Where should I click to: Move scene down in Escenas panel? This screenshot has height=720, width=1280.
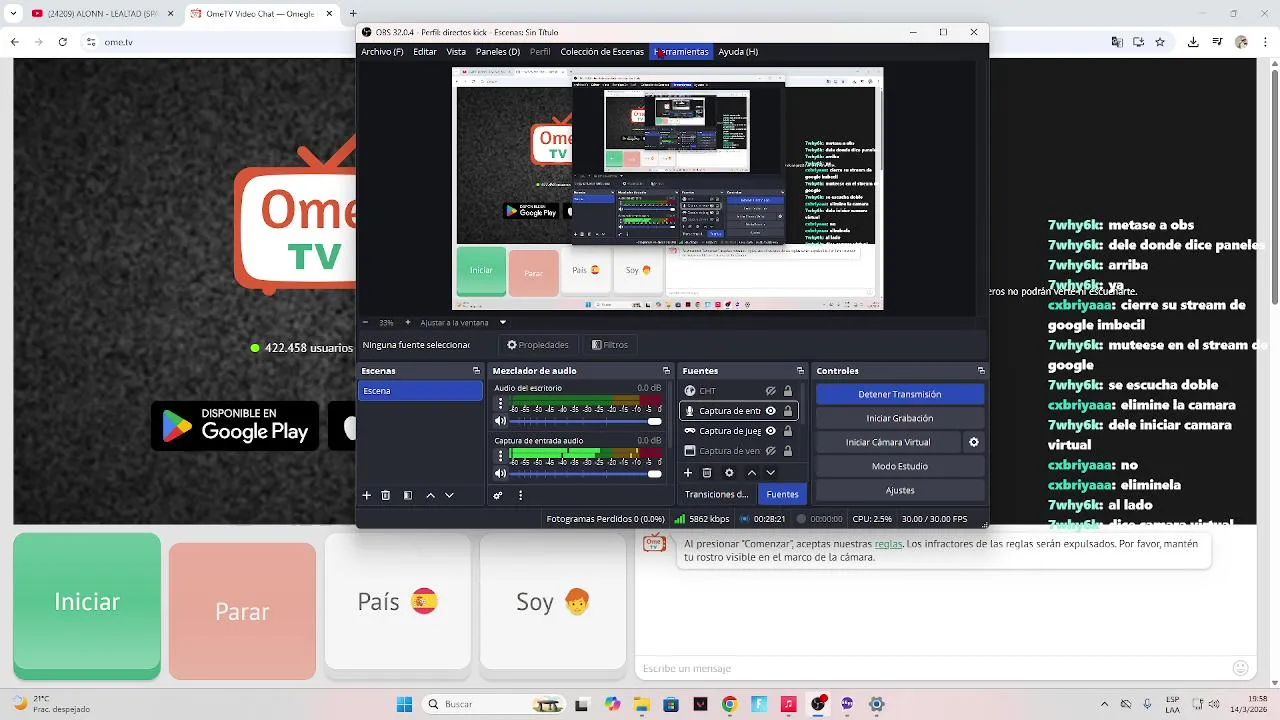click(x=449, y=495)
